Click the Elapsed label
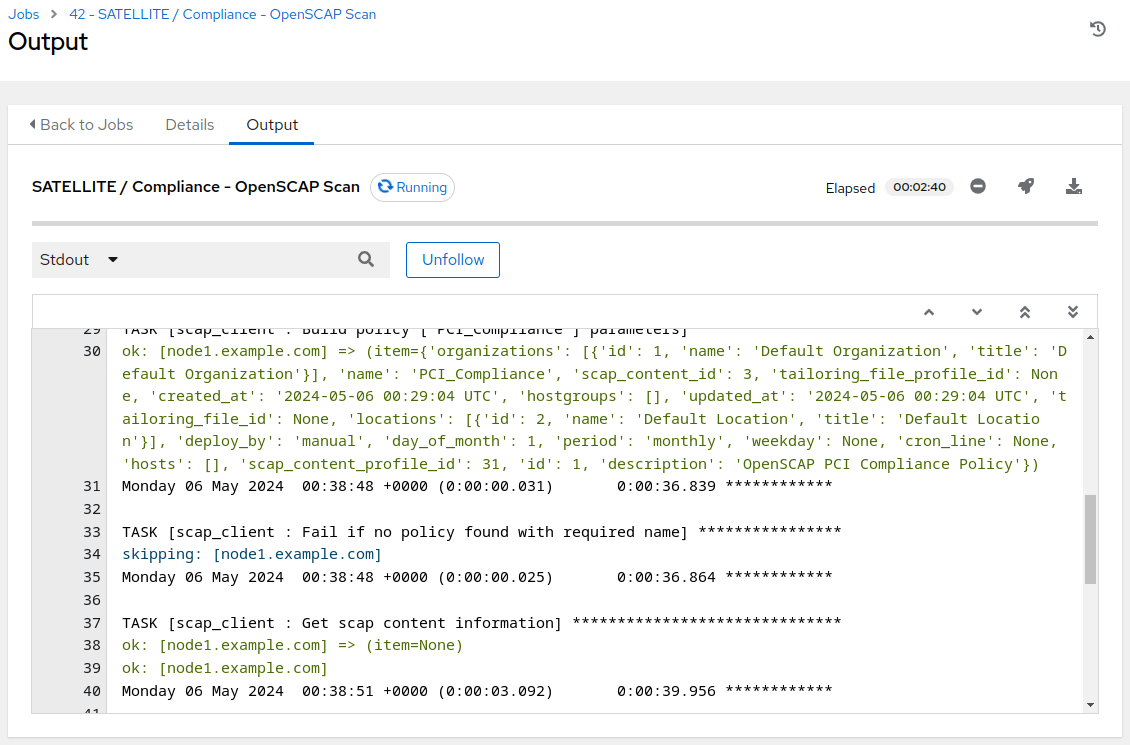This screenshot has height=745, width=1130. [850, 188]
